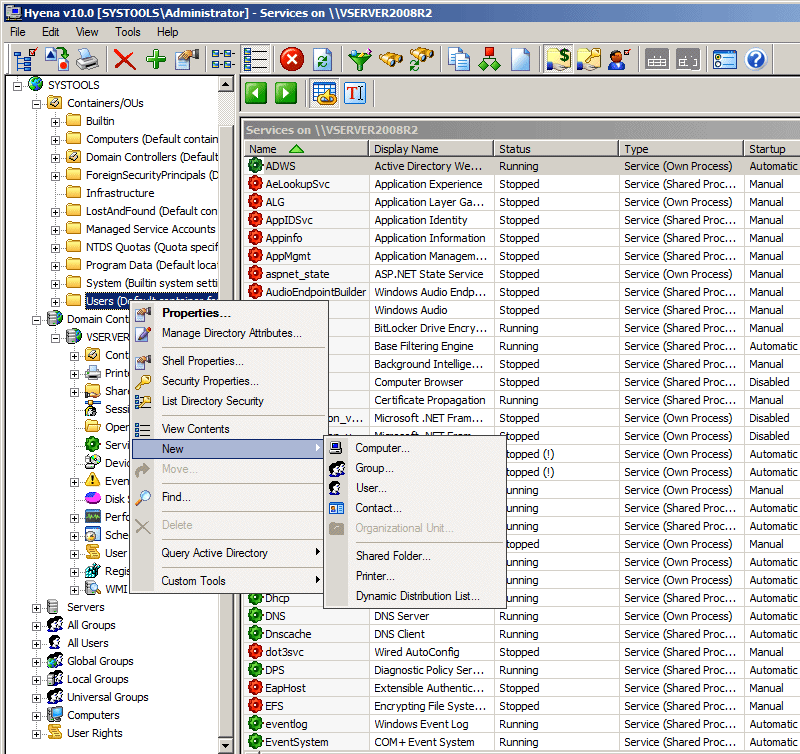Click the green plus add icon

point(155,59)
